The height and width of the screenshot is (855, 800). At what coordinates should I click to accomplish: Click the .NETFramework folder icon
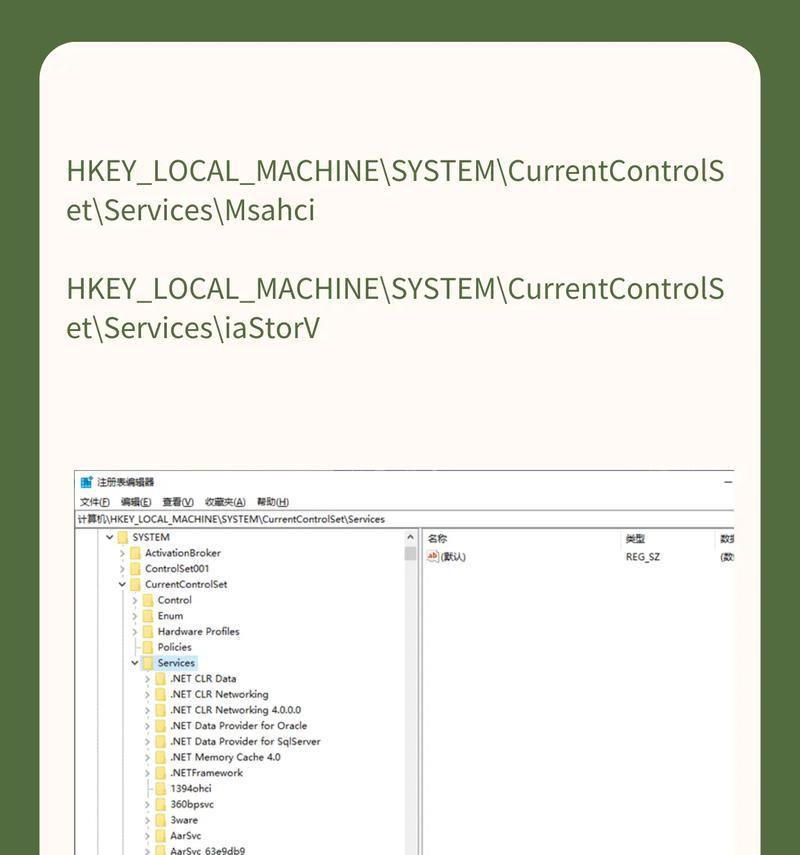pos(160,773)
